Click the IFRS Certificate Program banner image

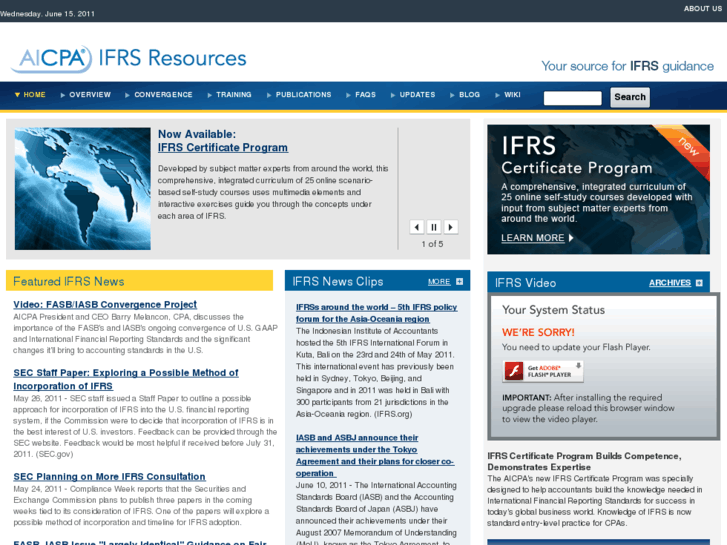point(598,189)
